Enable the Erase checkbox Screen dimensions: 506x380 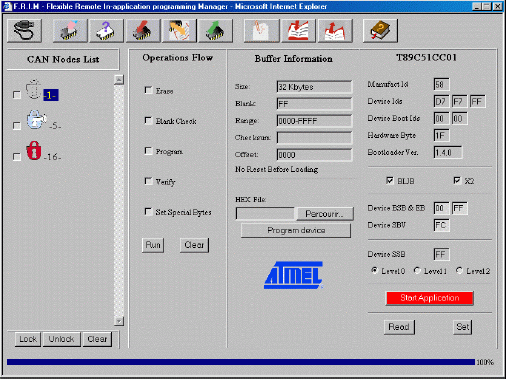148,90
